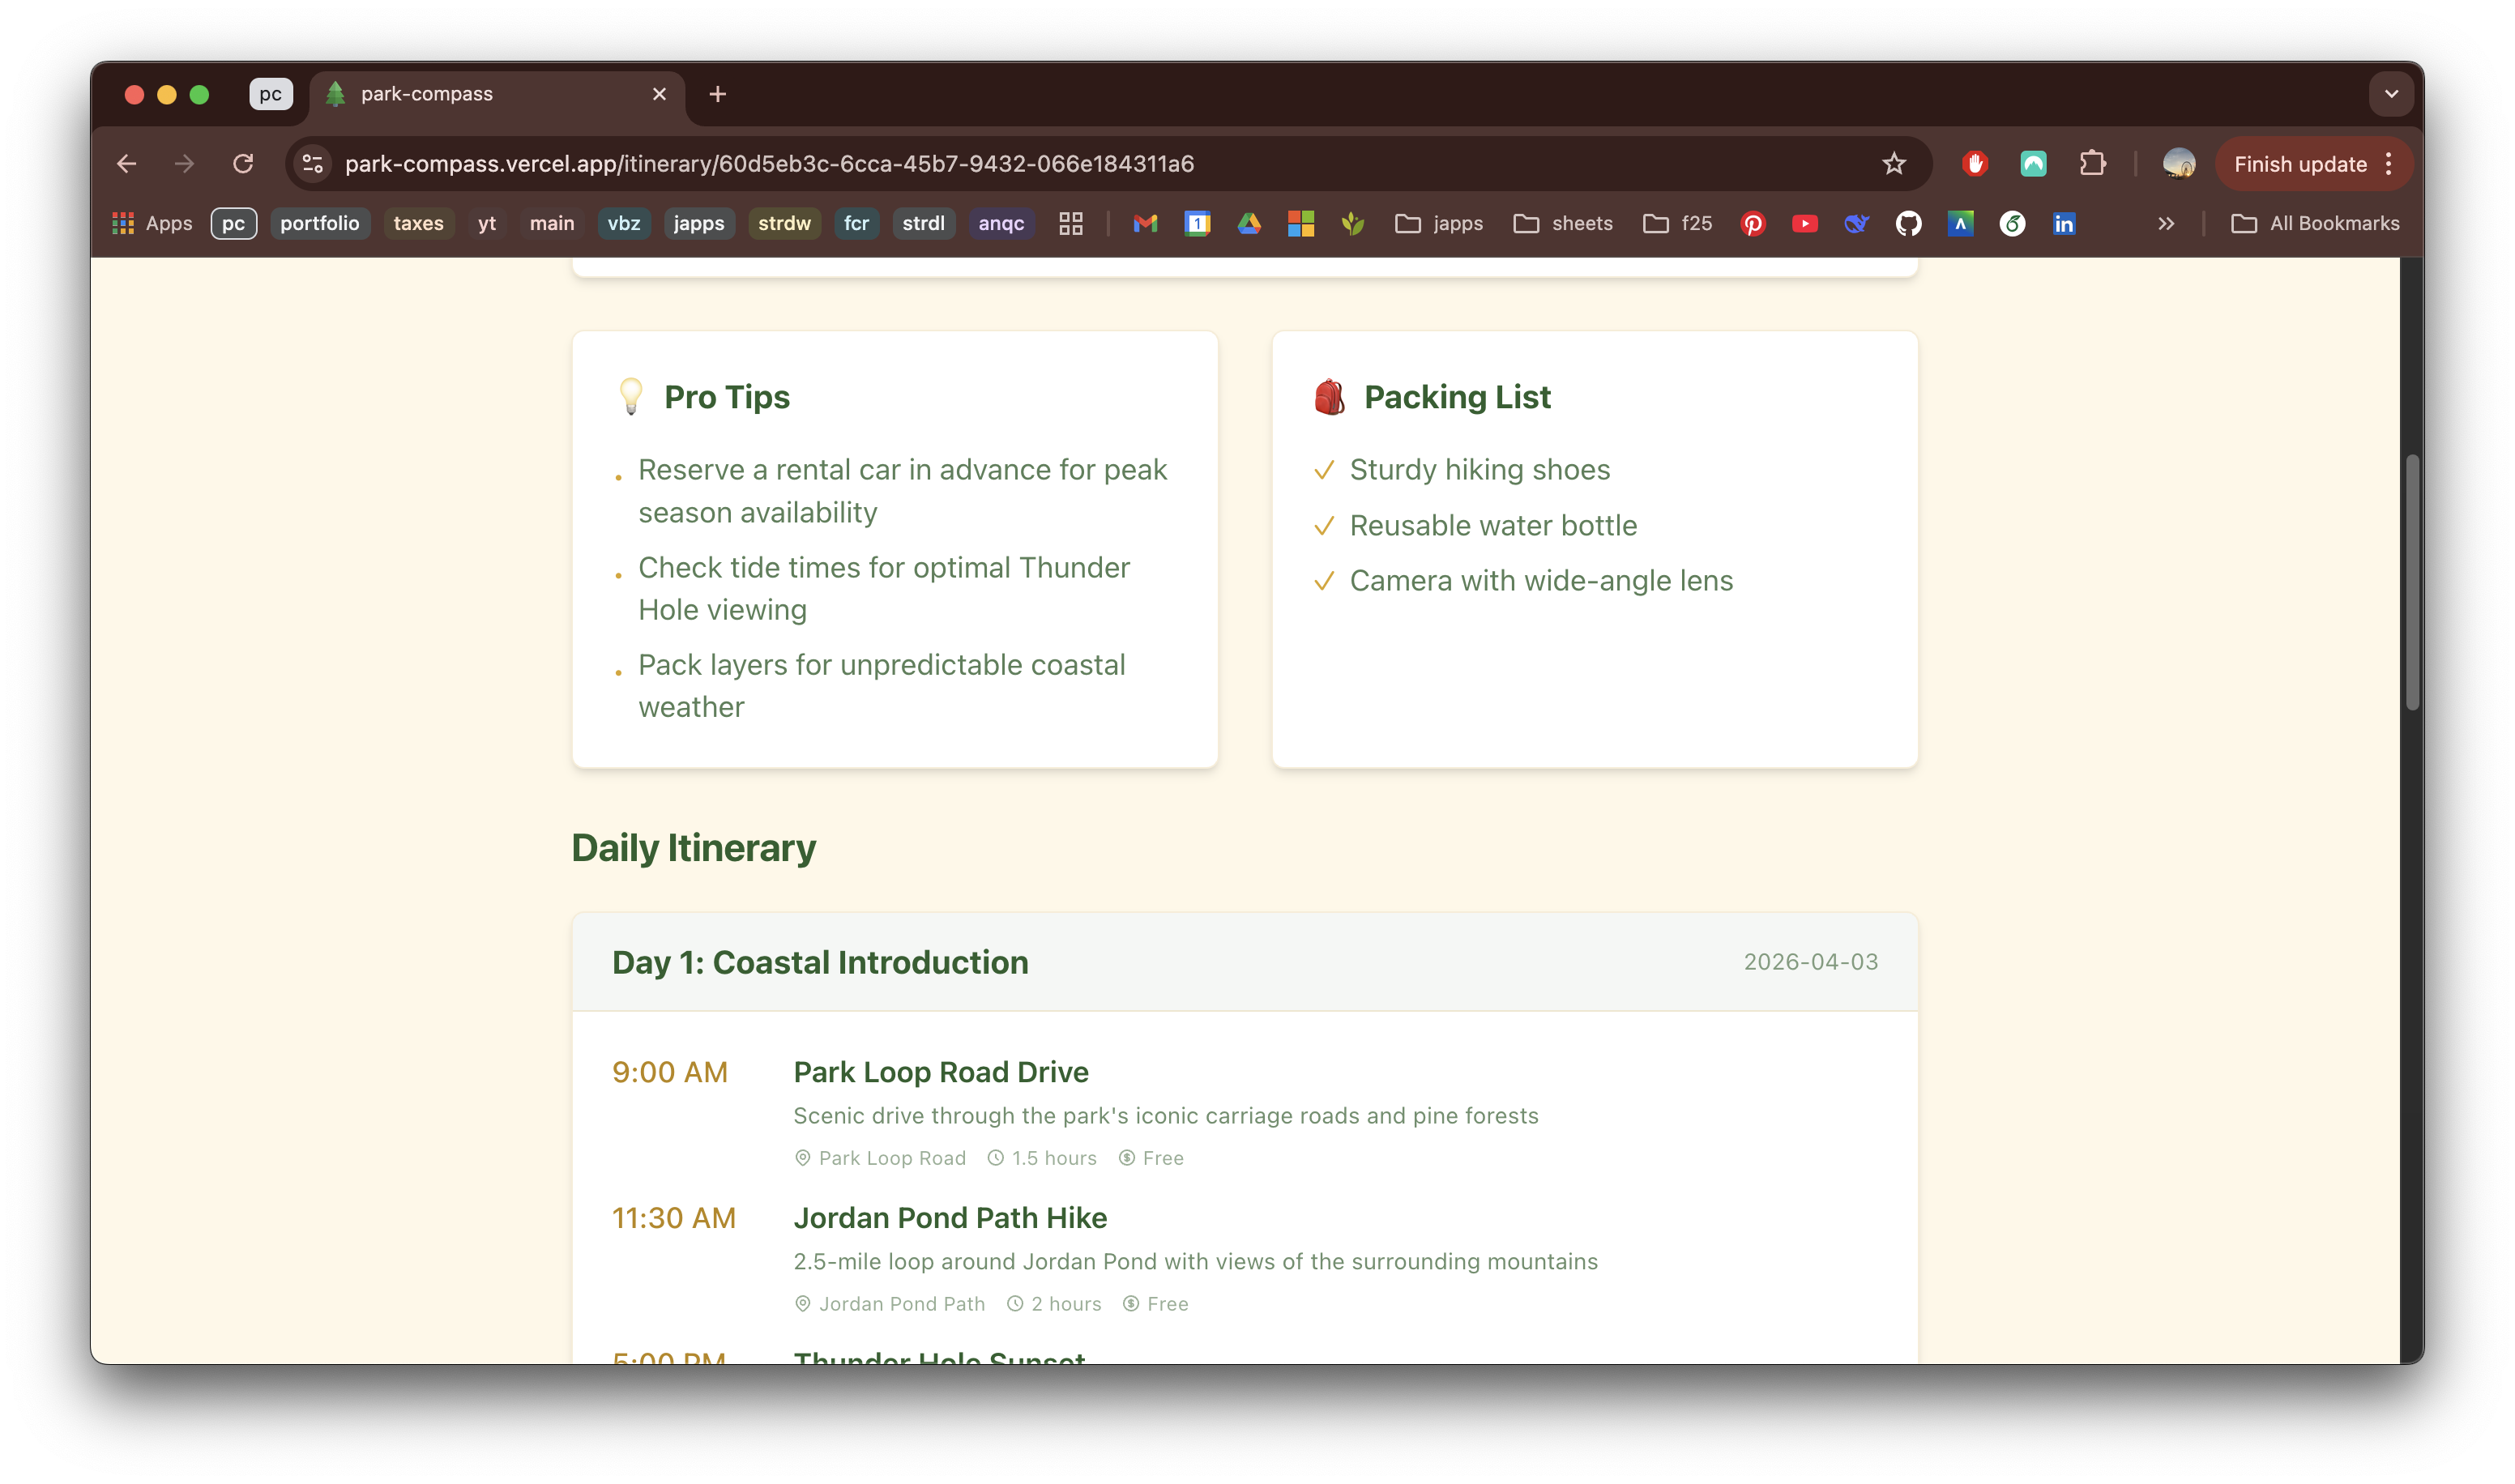This screenshot has width=2515, height=1484.
Task: Open the taxes tab group
Action: point(419,224)
